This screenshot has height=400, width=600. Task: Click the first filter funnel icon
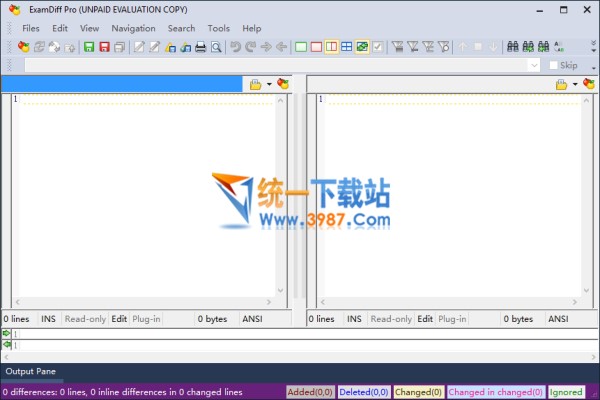[x=398, y=47]
